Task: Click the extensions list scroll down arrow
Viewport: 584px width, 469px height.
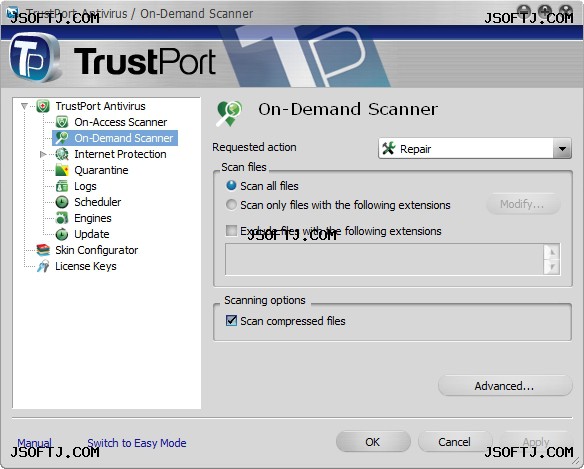Action: click(x=552, y=267)
